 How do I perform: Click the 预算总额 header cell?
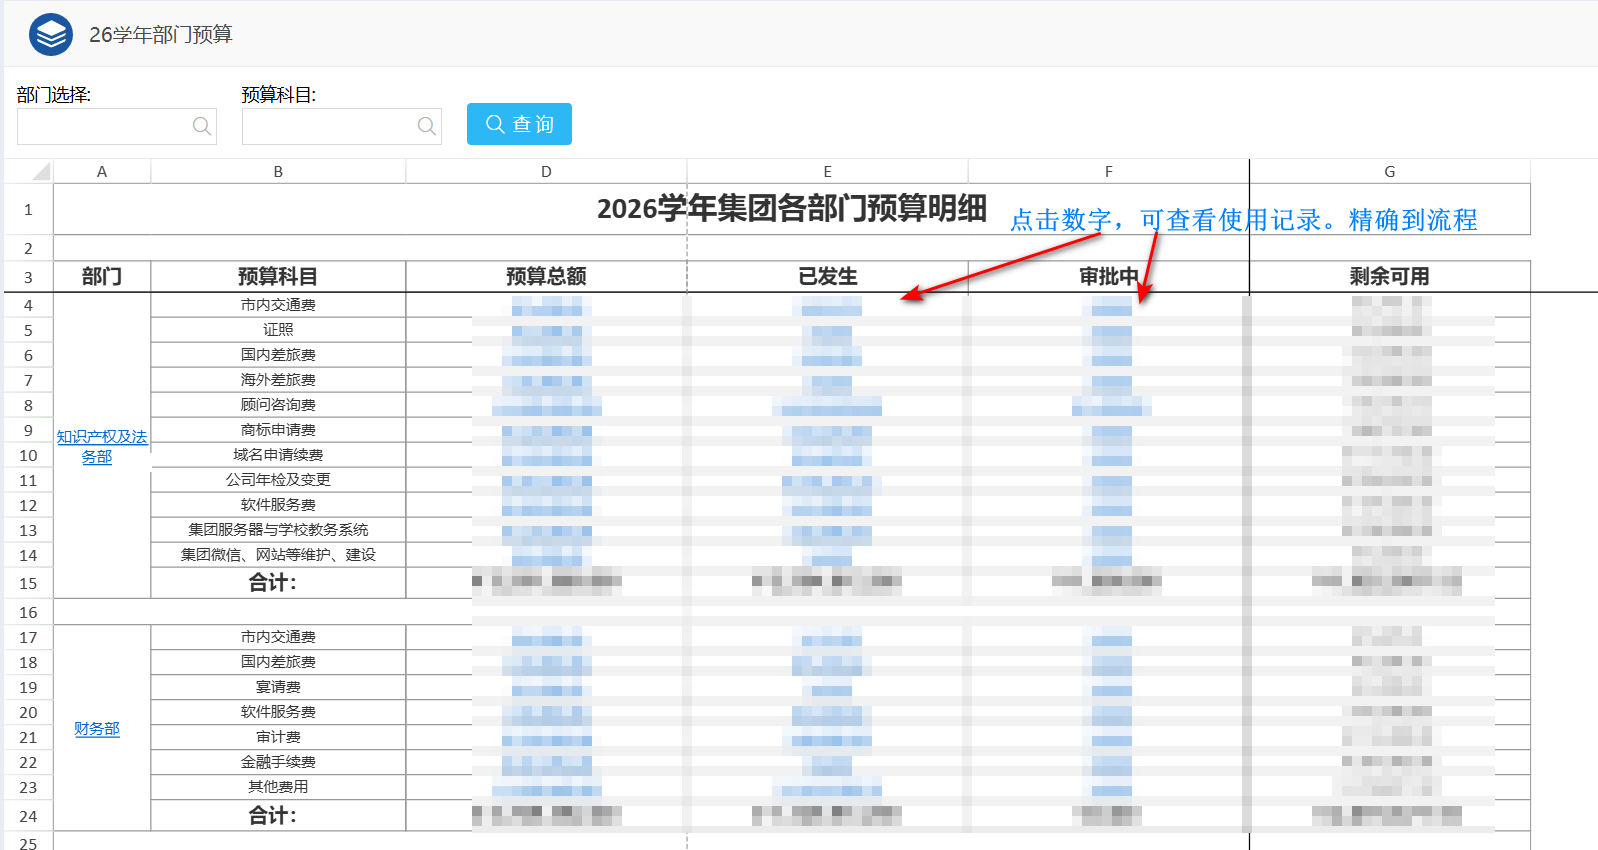point(546,277)
